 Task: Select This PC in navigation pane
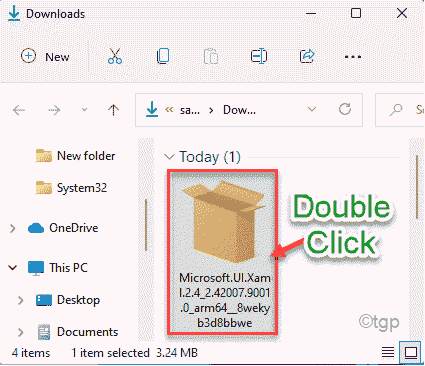click(58, 268)
